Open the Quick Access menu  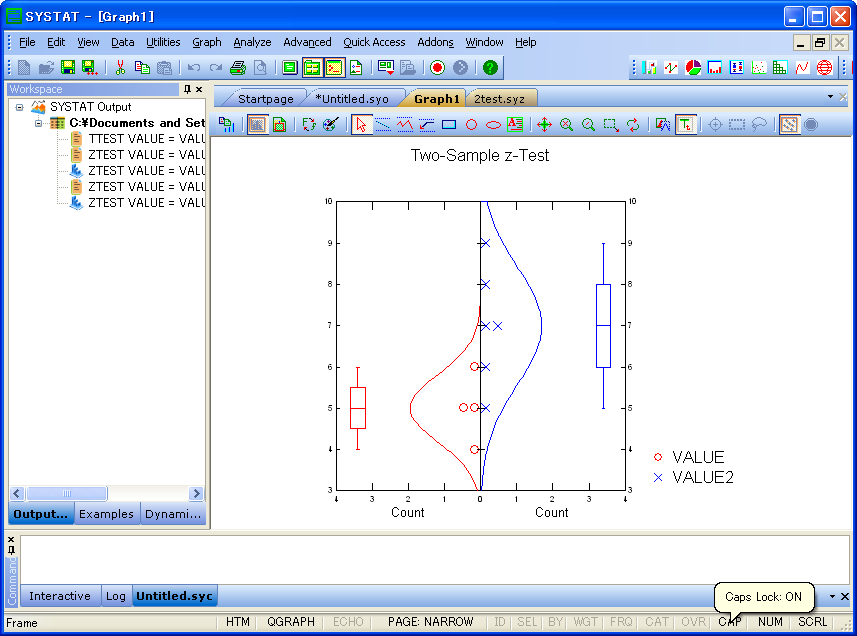click(374, 42)
